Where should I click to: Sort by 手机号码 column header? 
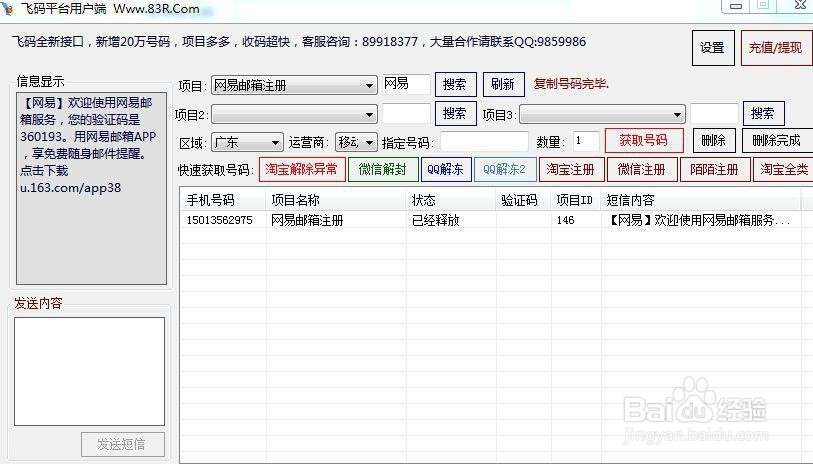(223, 200)
